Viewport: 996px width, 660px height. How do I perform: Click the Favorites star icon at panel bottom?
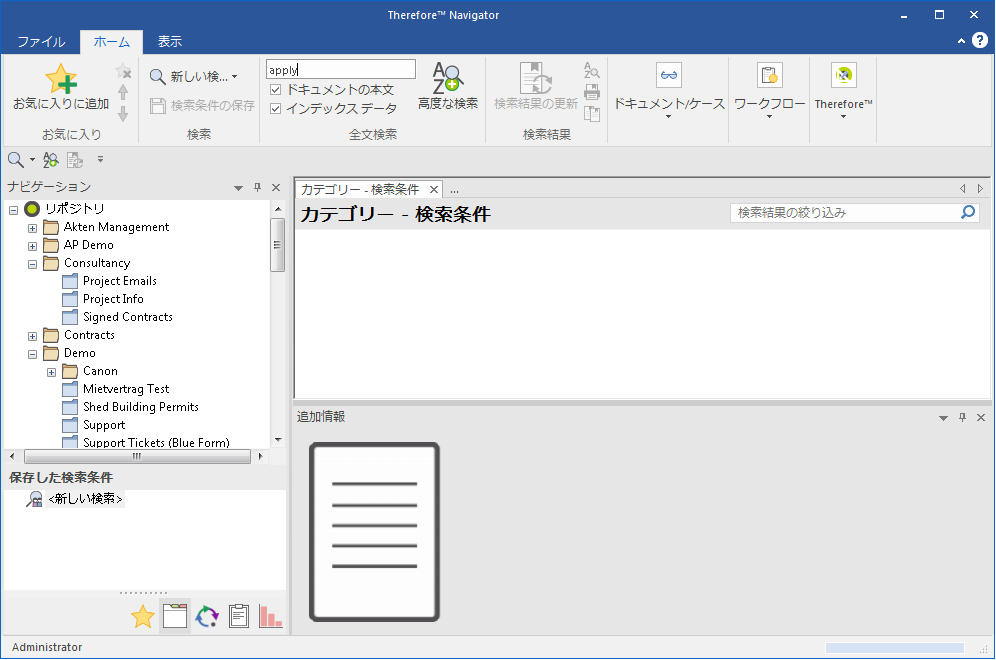click(x=143, y=616)
